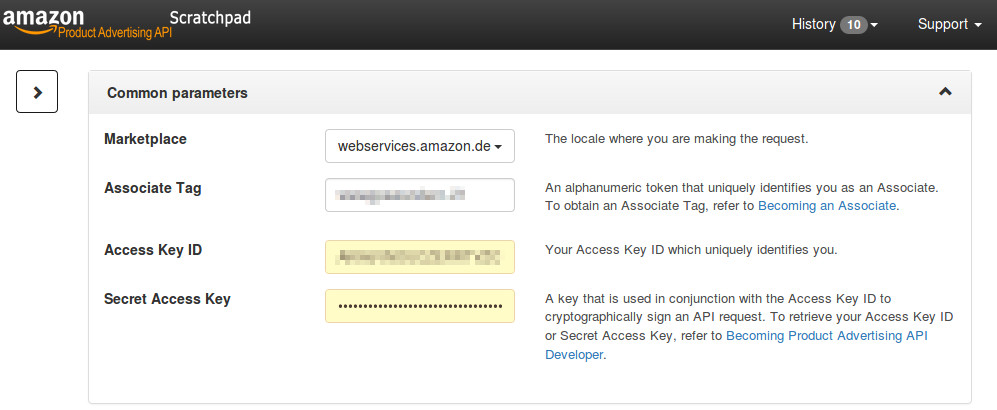Focus the Secret Access Key field
This screenshot has width=997, height=410.
420,306
